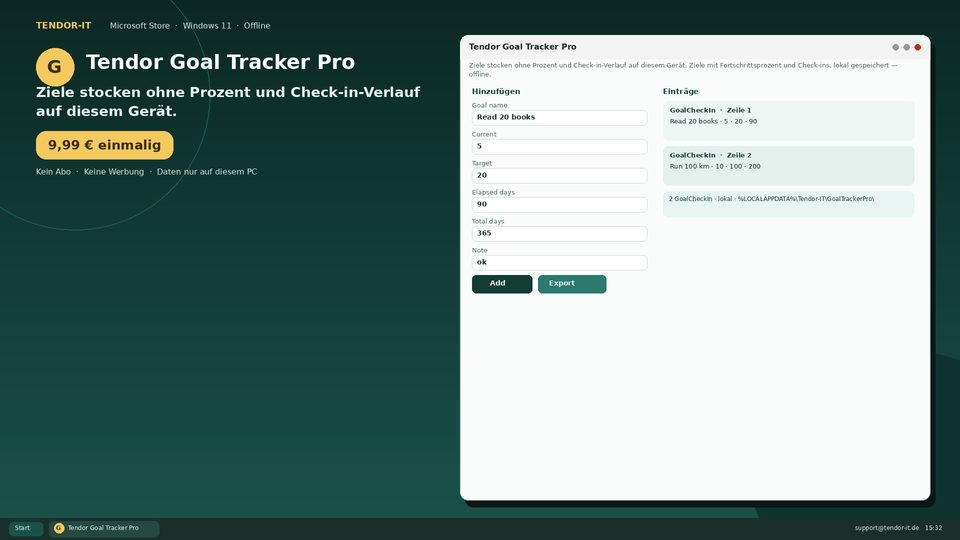960x540 pixels.
Task: Click the Einträge section heading
Action: pos(680,91)
